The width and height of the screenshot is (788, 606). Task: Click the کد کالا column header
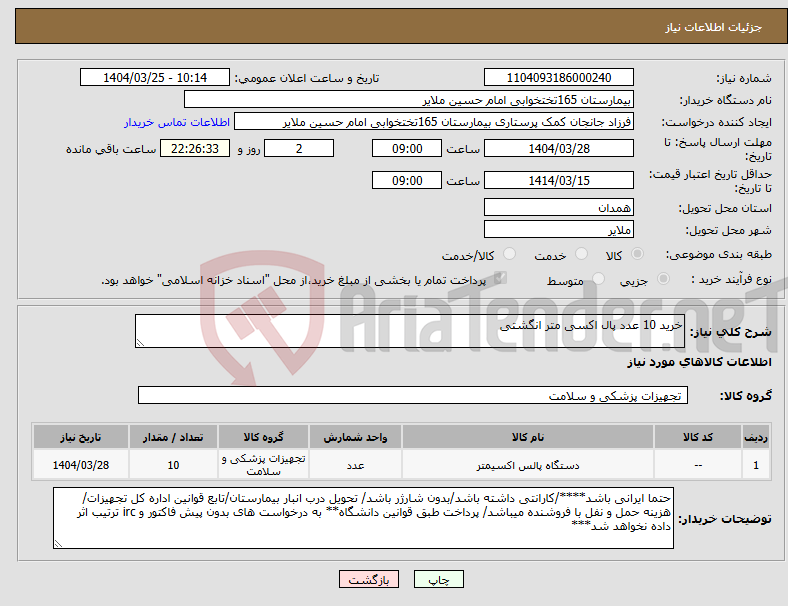pyautogui.click(x=698, y=437)
